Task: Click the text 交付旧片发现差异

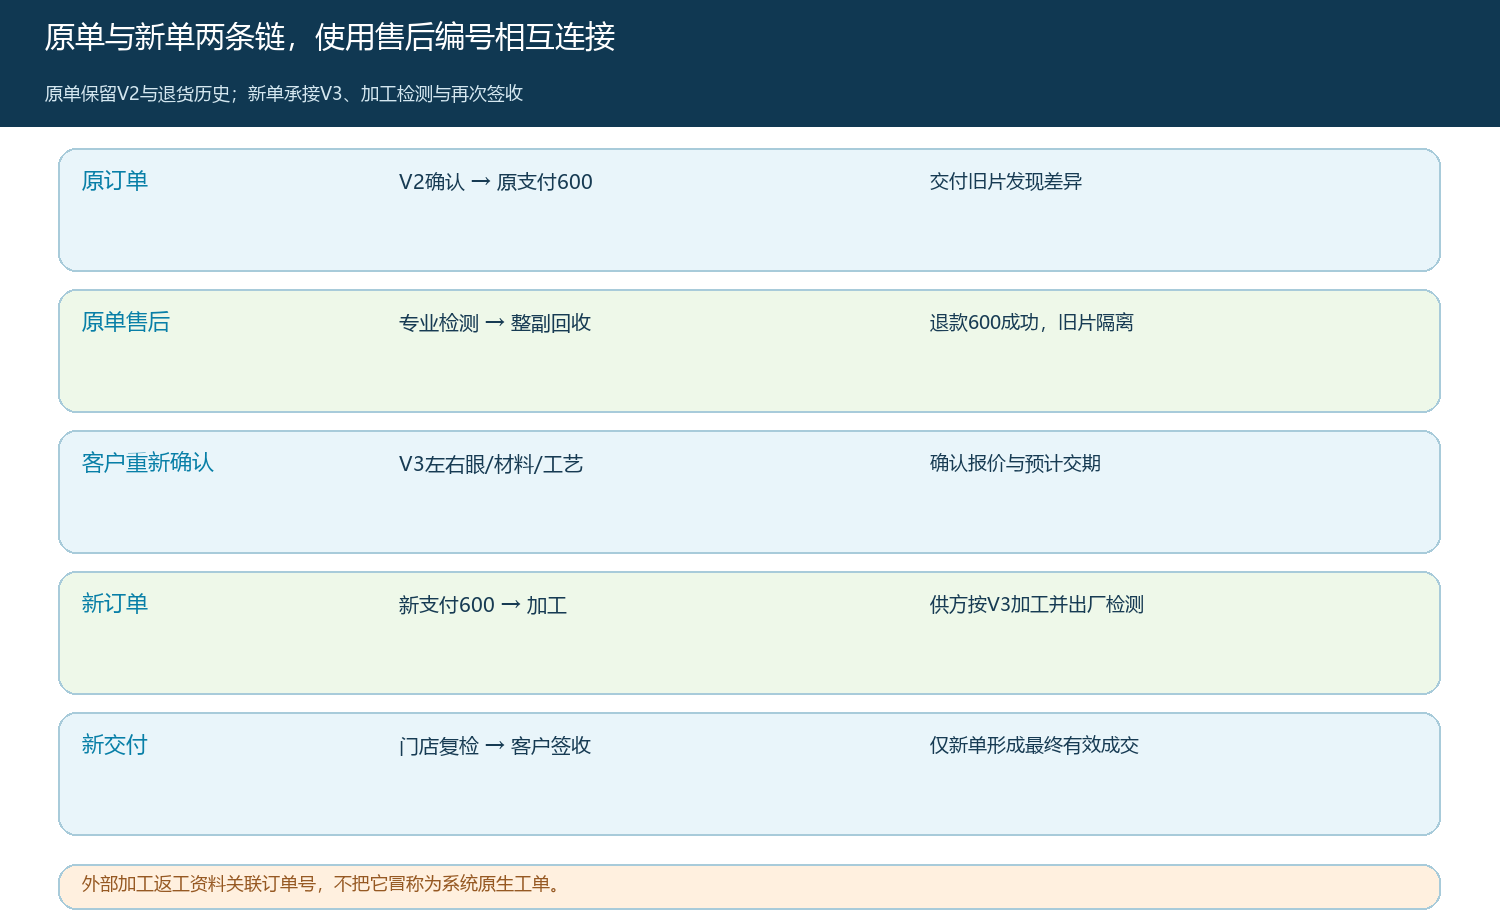Action: click(x=1006, y=181)
